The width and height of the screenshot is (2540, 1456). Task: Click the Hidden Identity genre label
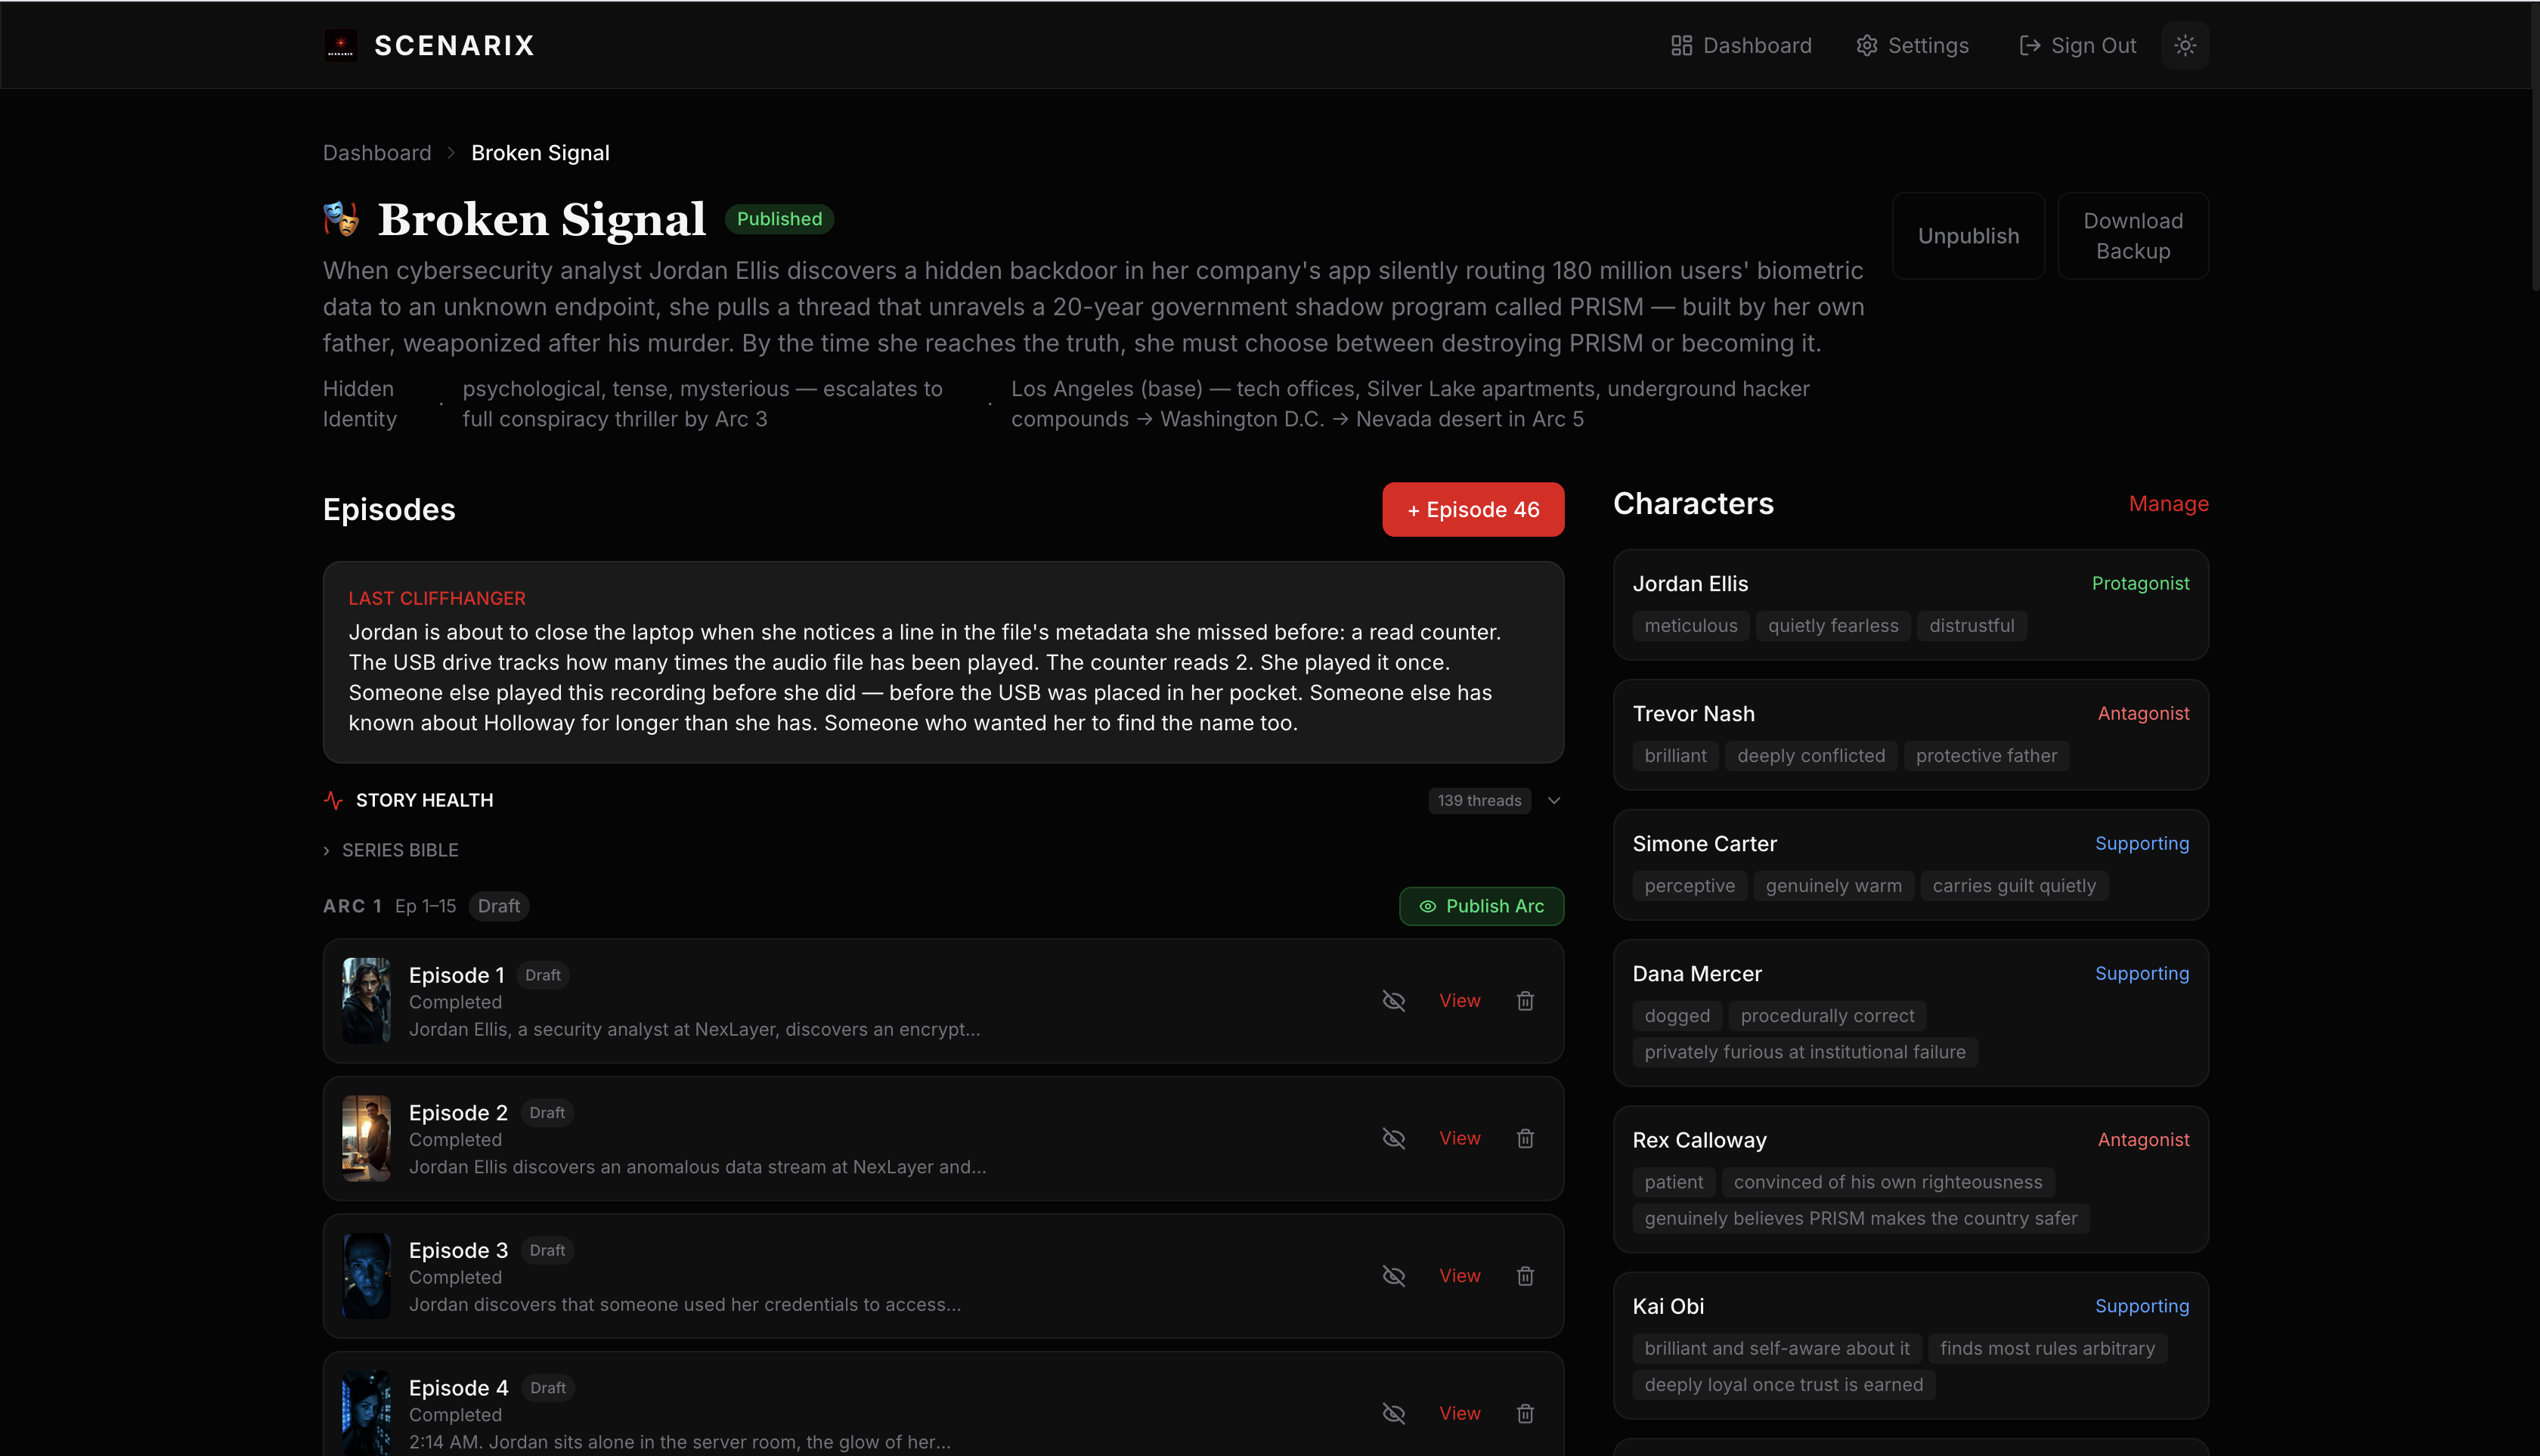[x=360, y=404]
